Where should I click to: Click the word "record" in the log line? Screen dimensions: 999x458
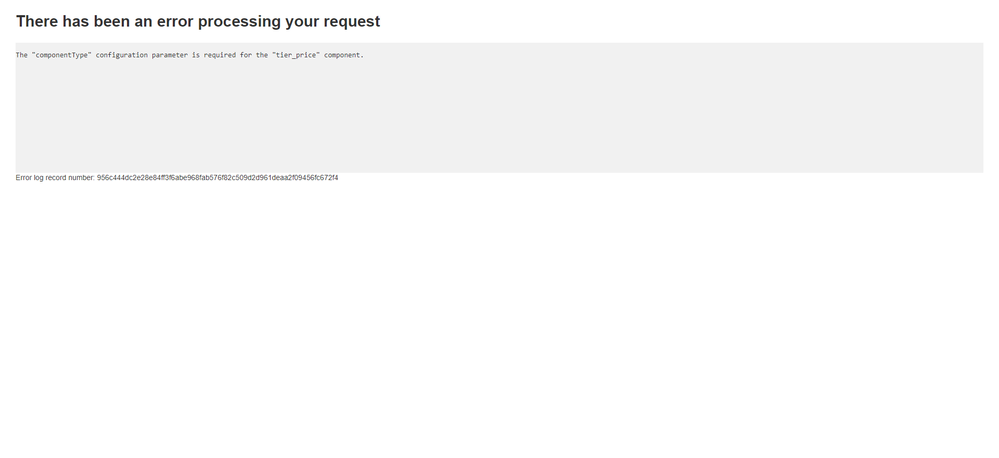(56, 178)
